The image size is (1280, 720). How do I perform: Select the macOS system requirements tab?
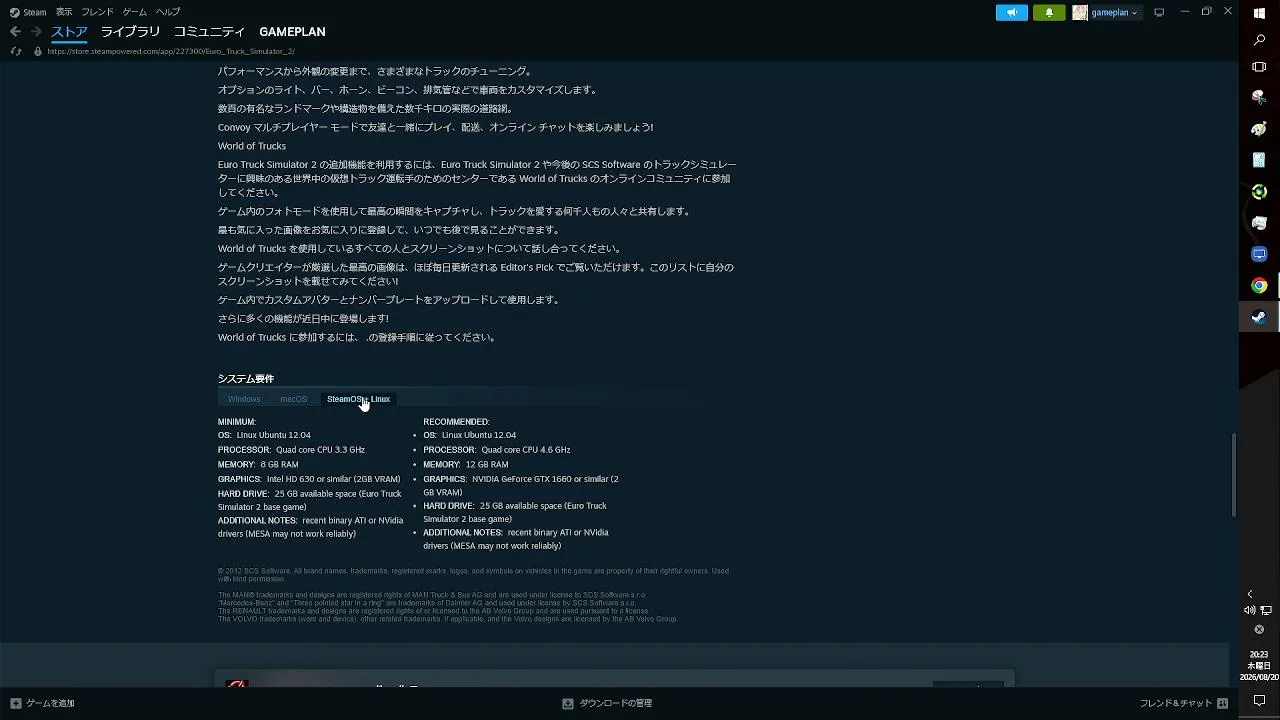(x=294, y=399)
